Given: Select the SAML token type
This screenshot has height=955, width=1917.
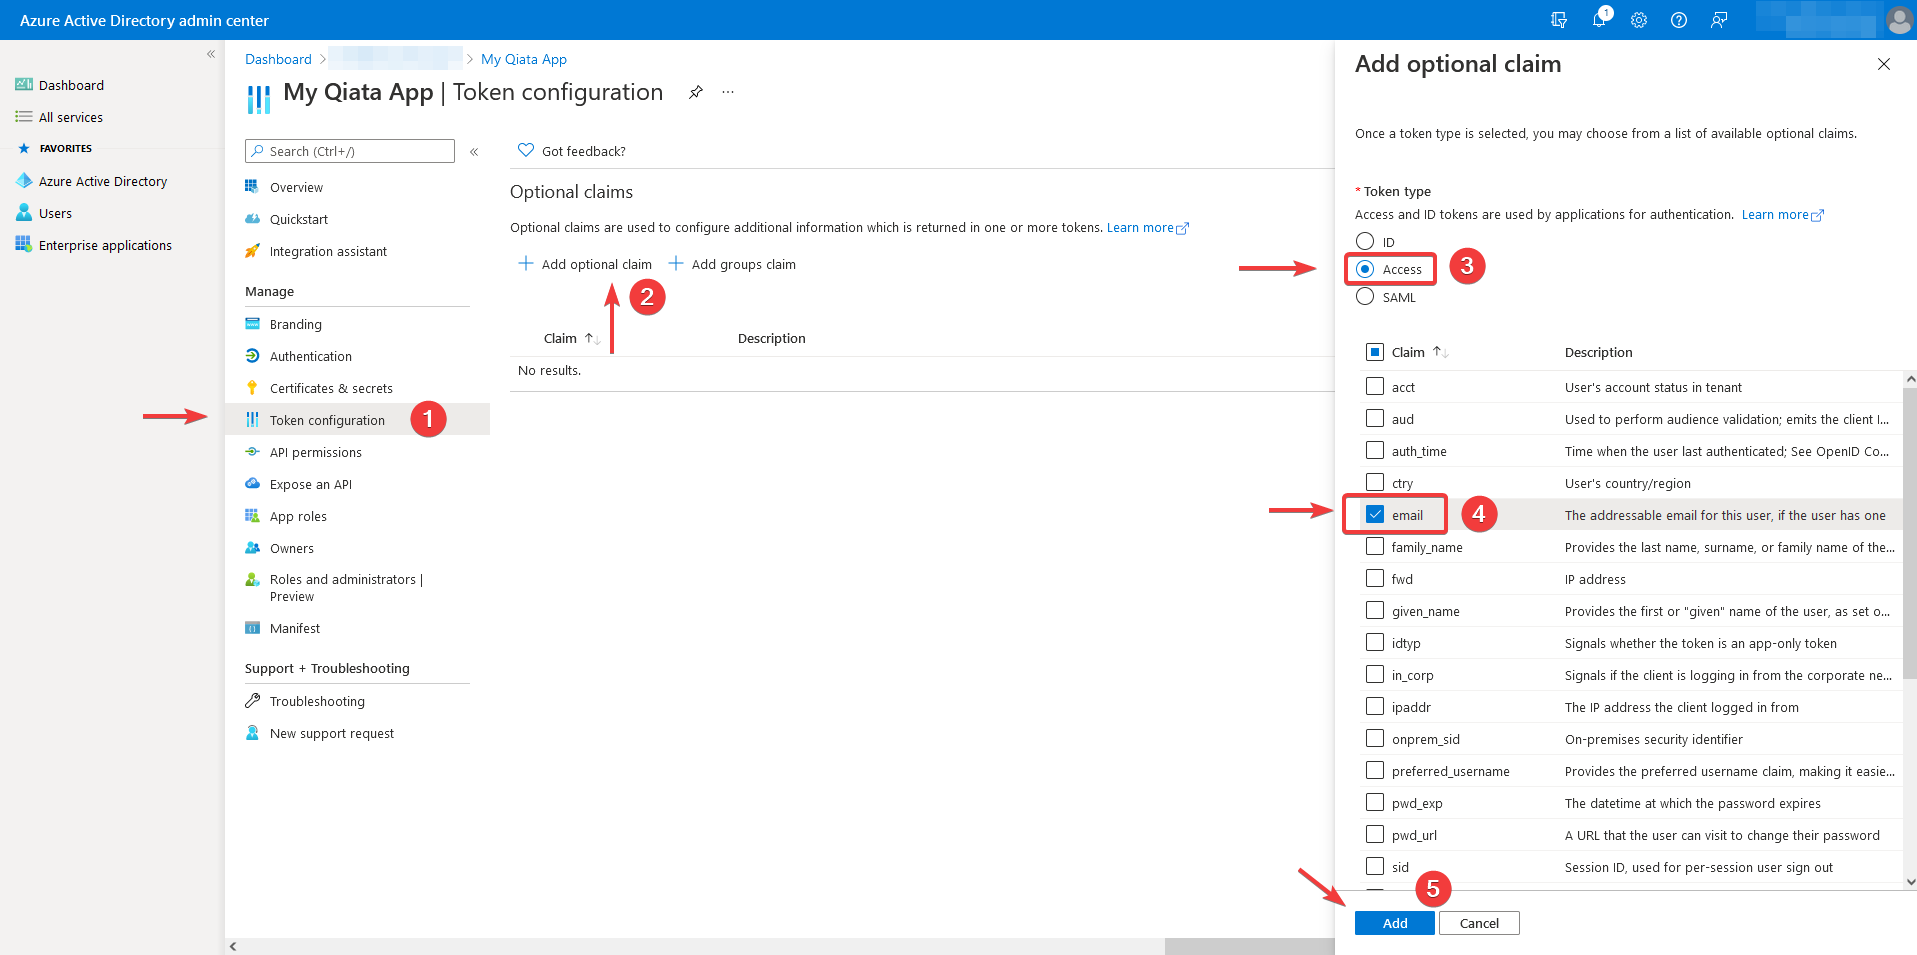Looking at the screenshot, I should pyautogui.click(x=1364, y=296).
